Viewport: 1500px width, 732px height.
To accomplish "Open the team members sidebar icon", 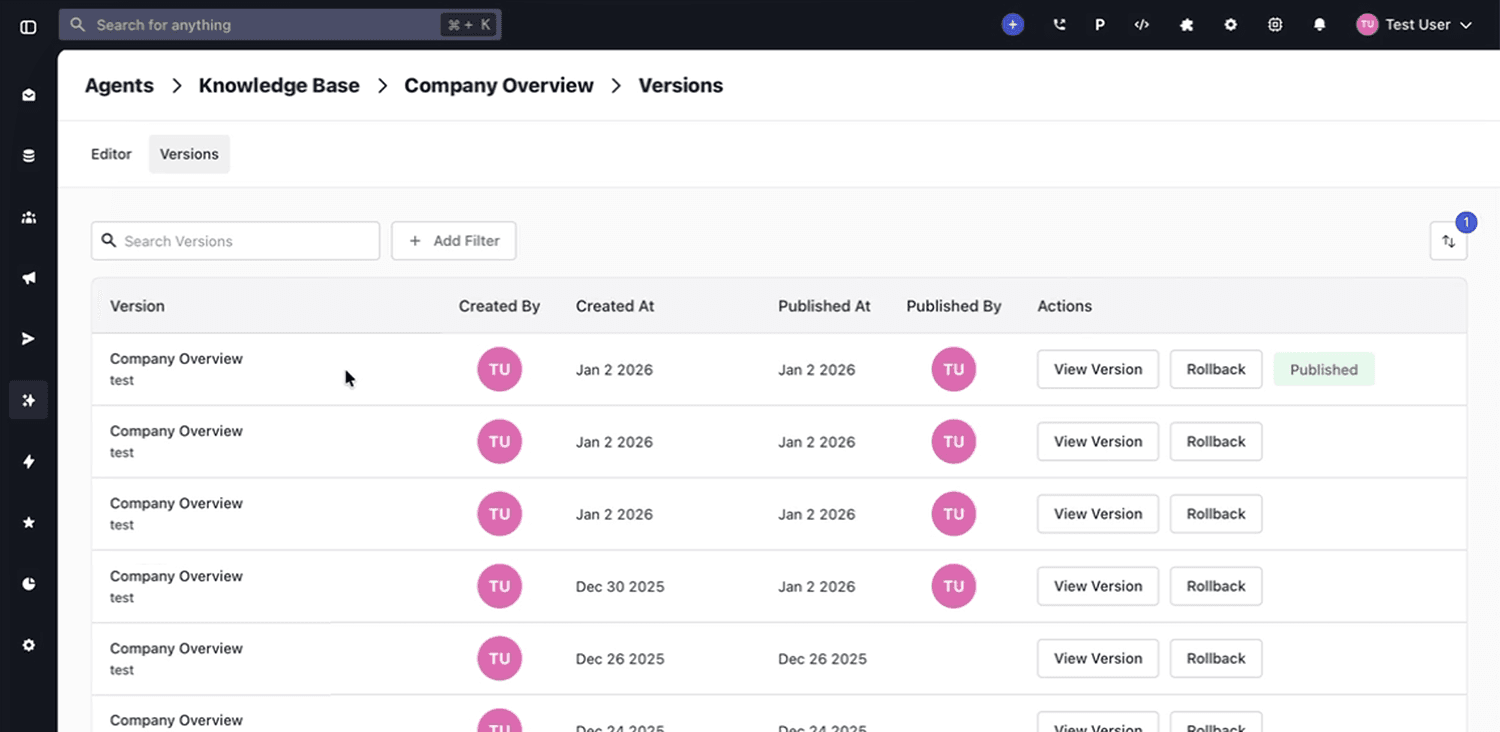I will (x=27, y=217).
